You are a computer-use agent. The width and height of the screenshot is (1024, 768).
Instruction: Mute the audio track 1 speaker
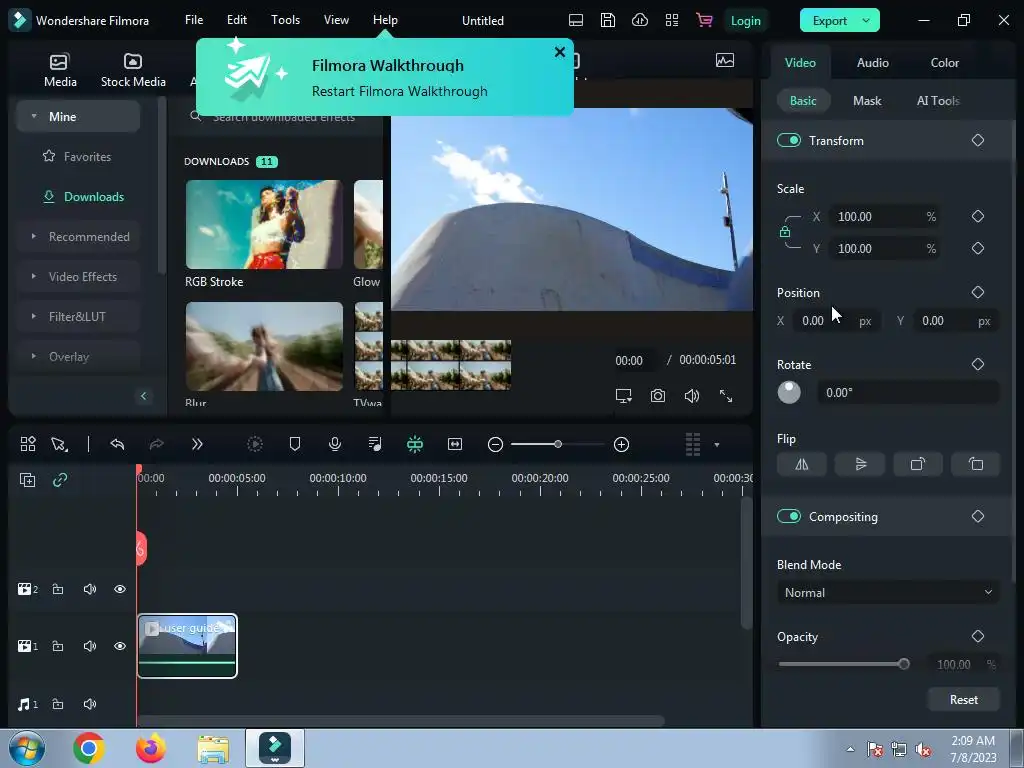89,704
